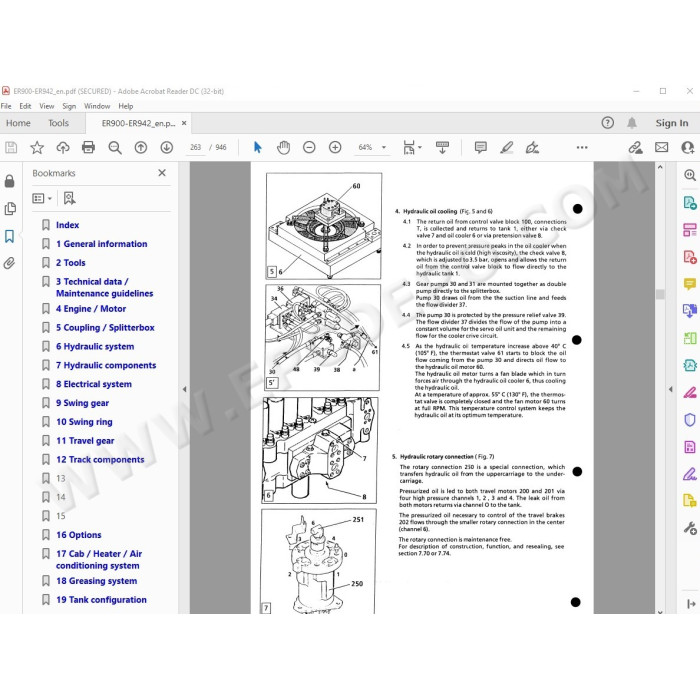Open Create PDF tool in right pane

[x=690, y=257]
